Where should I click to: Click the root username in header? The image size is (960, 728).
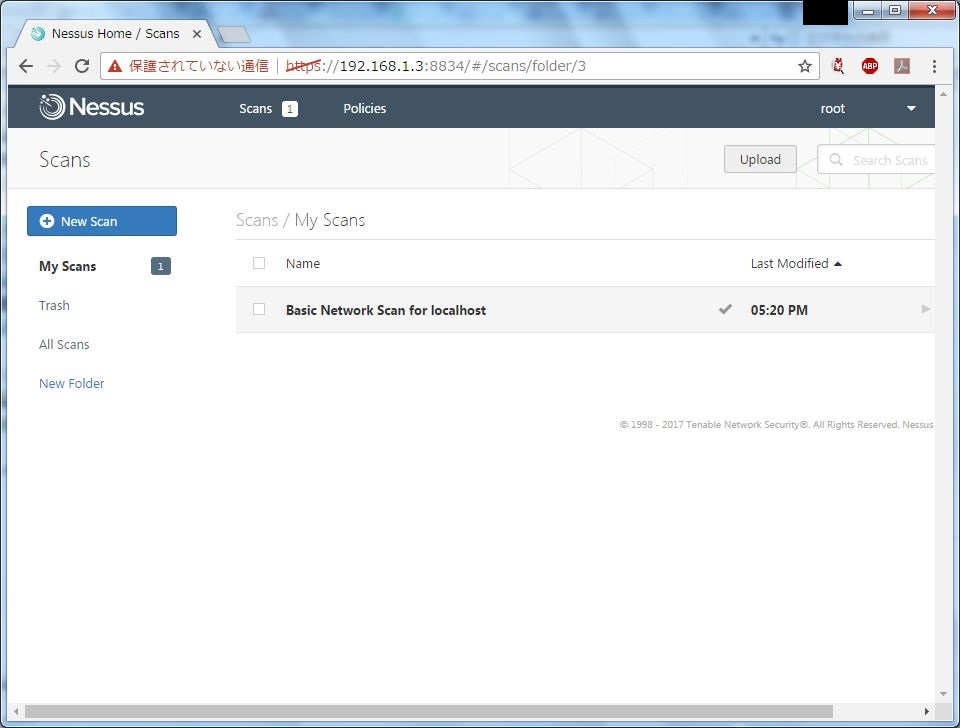pos(833,108)
